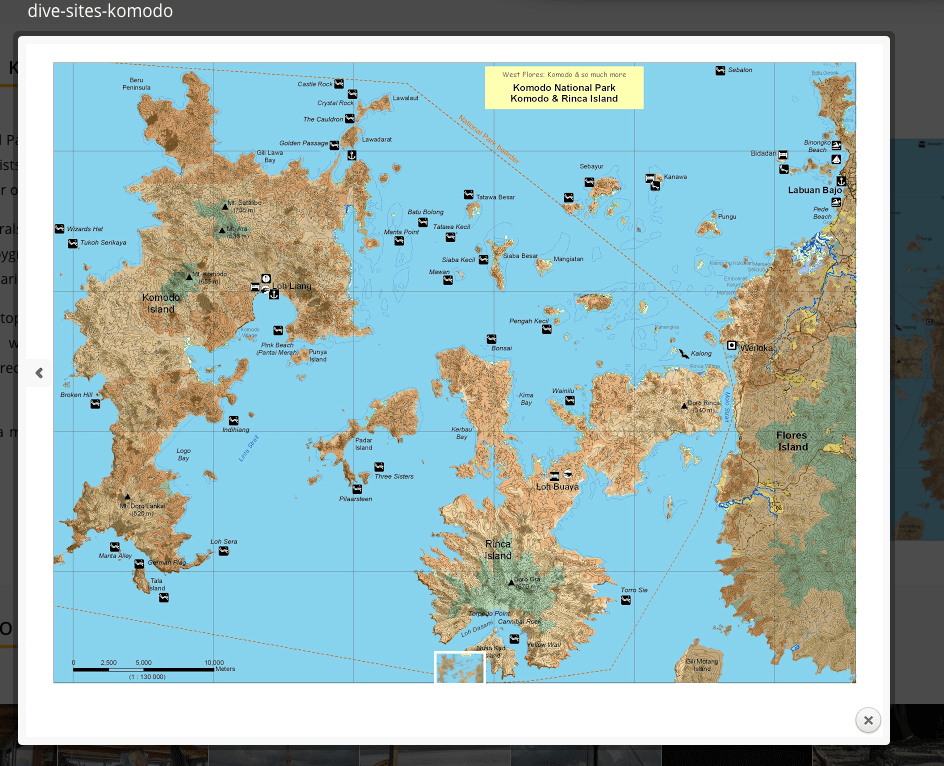
Task: Click the Bidadari accommodation bed icon
Action: point(783,155)
